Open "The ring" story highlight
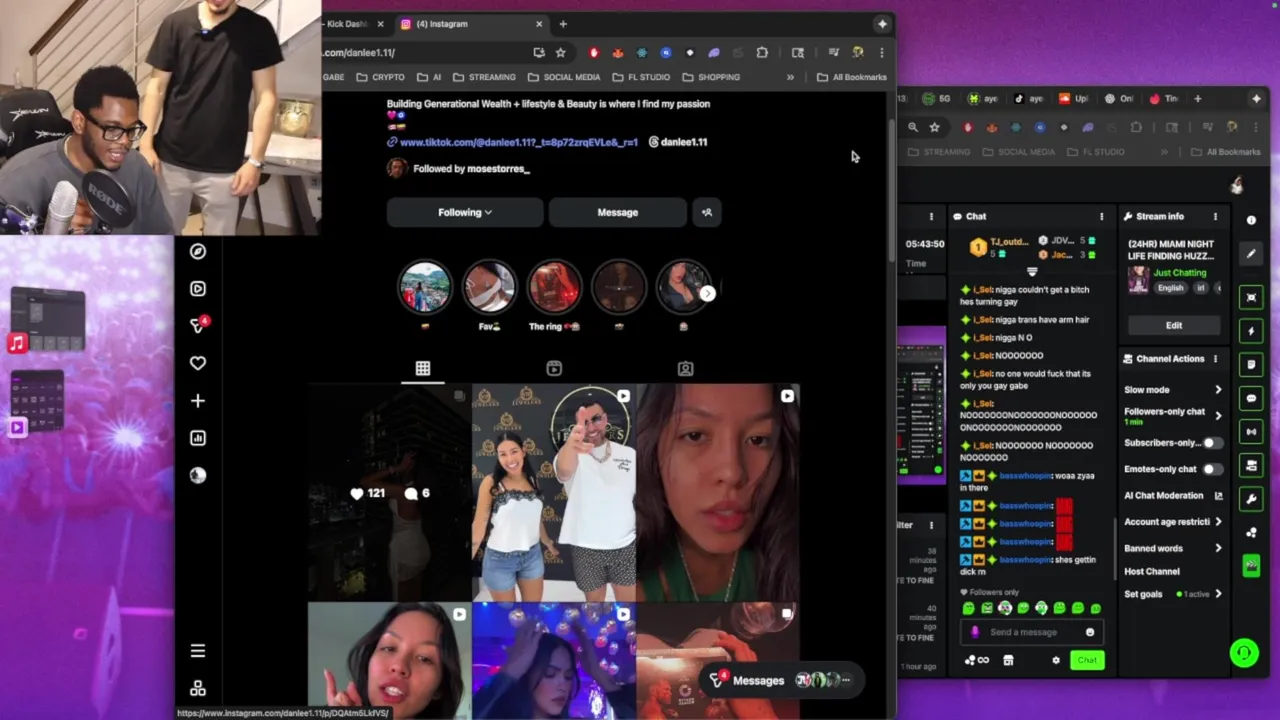This screenshot has height=720, width=1280. coord(554,296)
